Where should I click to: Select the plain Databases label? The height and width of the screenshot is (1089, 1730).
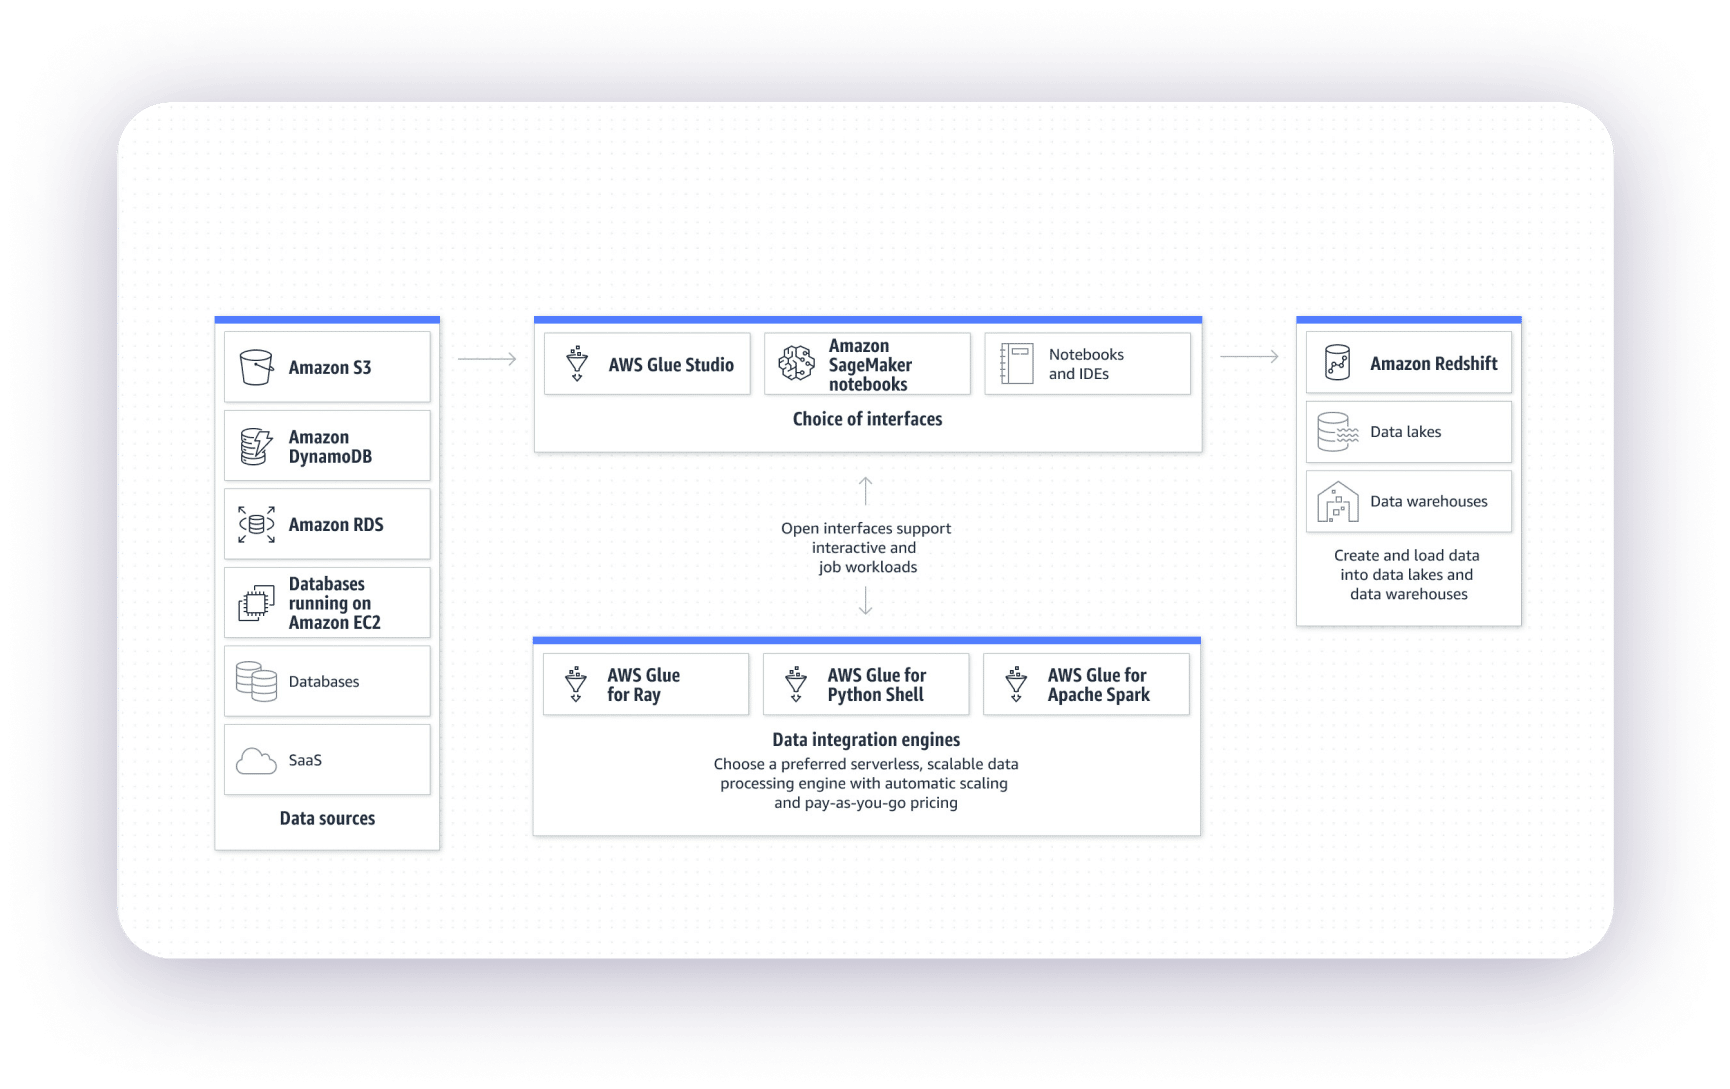324,682
